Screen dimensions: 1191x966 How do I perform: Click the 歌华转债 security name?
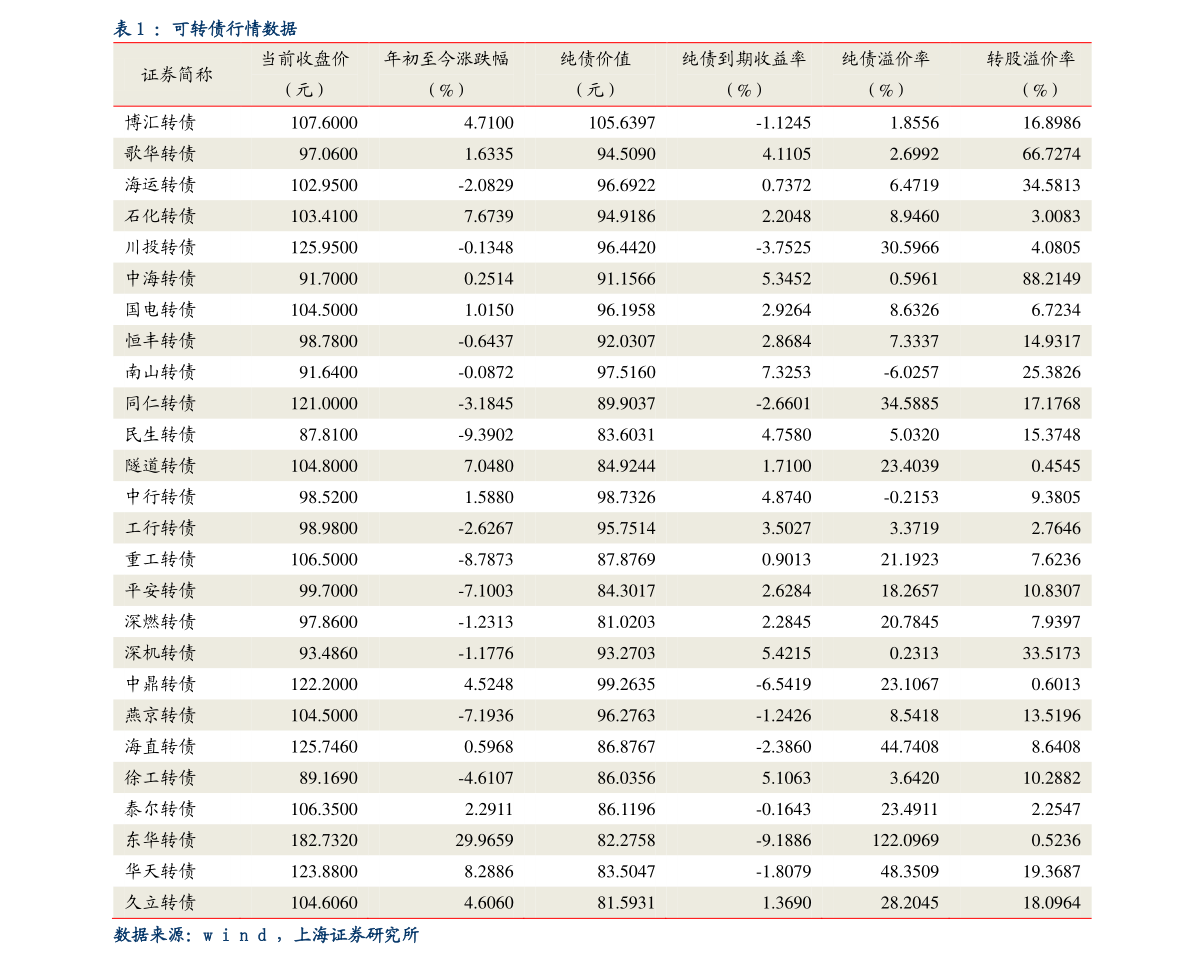coord(160,154)
